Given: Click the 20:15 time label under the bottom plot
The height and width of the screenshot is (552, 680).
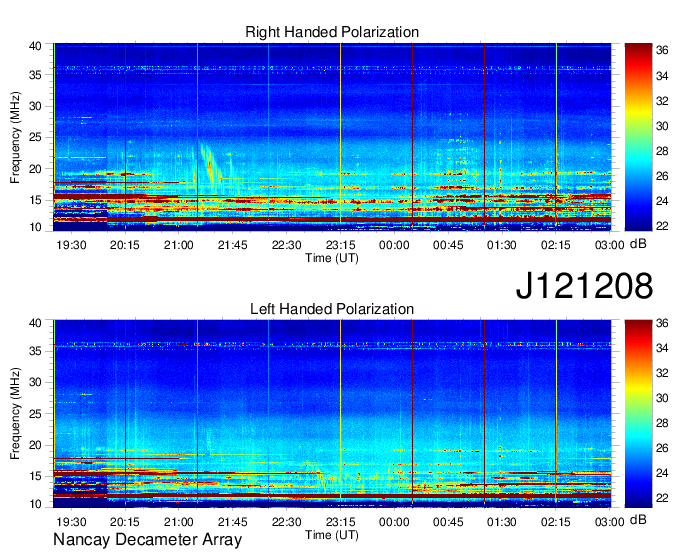Looking at the screenshot, I should (125, 522).
